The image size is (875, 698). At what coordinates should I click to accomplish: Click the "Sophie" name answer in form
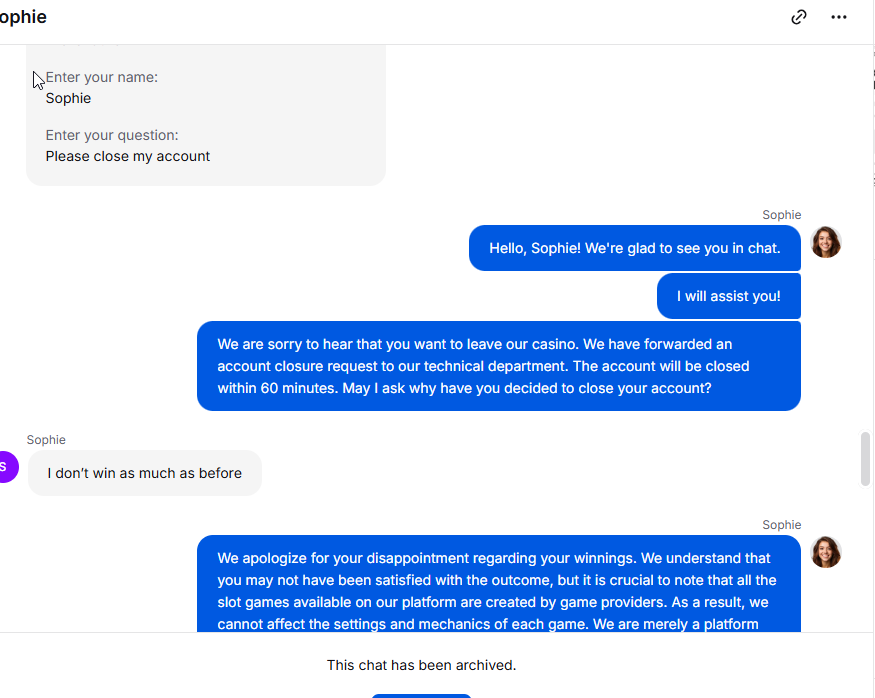[68, 98]
